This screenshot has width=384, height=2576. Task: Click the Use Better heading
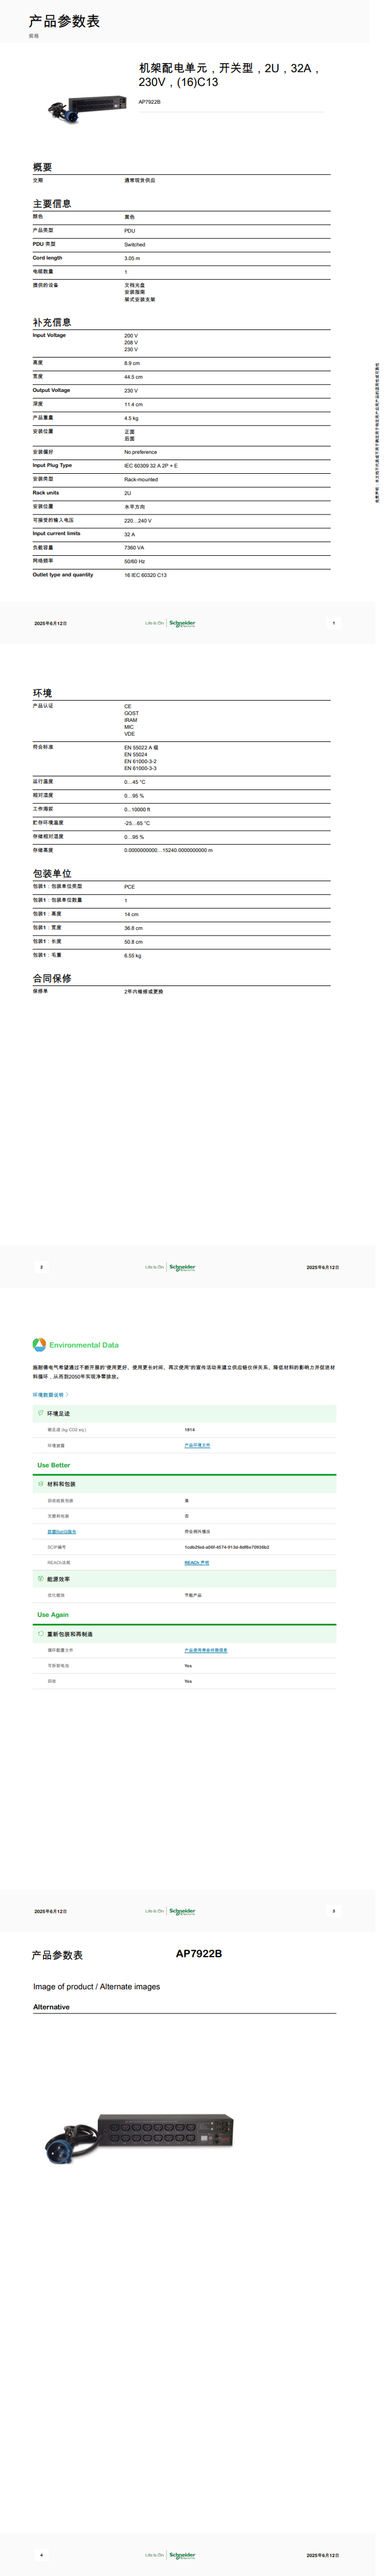[x=54, y=1465]
